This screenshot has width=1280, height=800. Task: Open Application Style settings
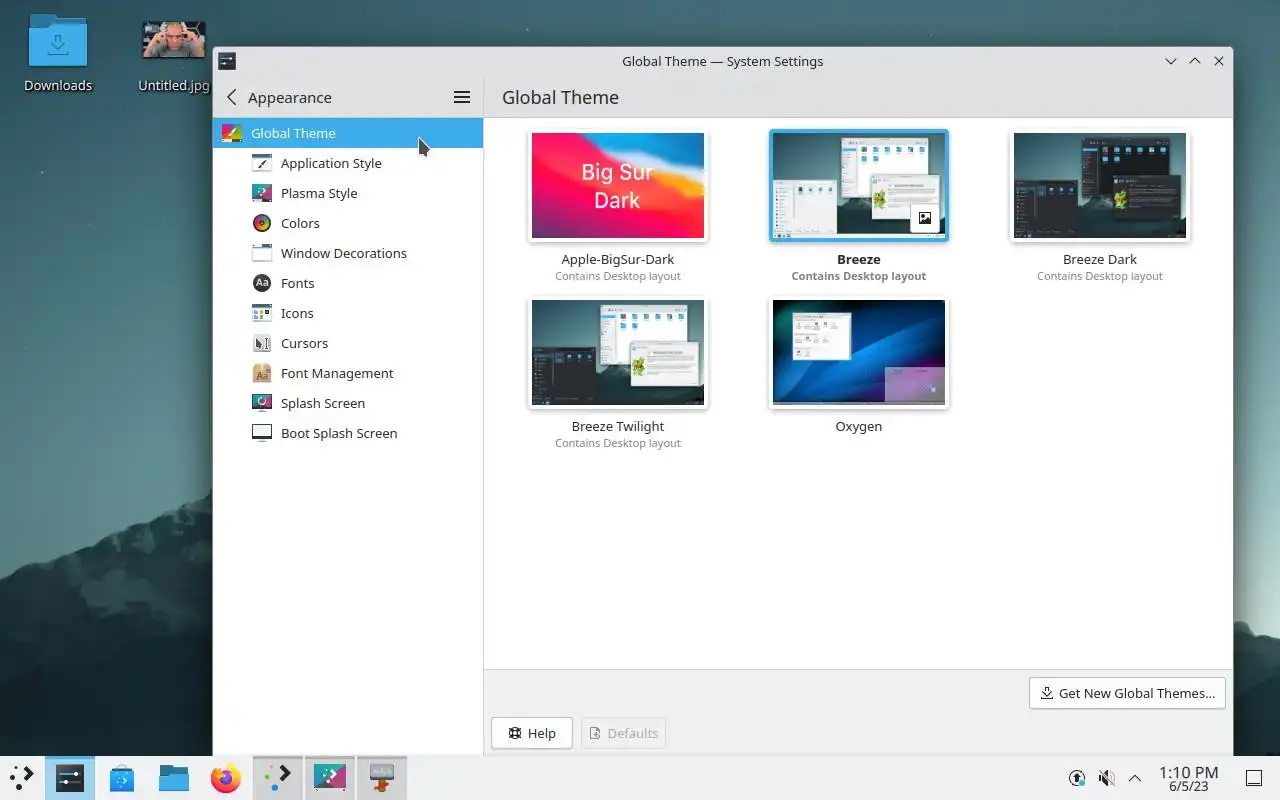(348, 163)
